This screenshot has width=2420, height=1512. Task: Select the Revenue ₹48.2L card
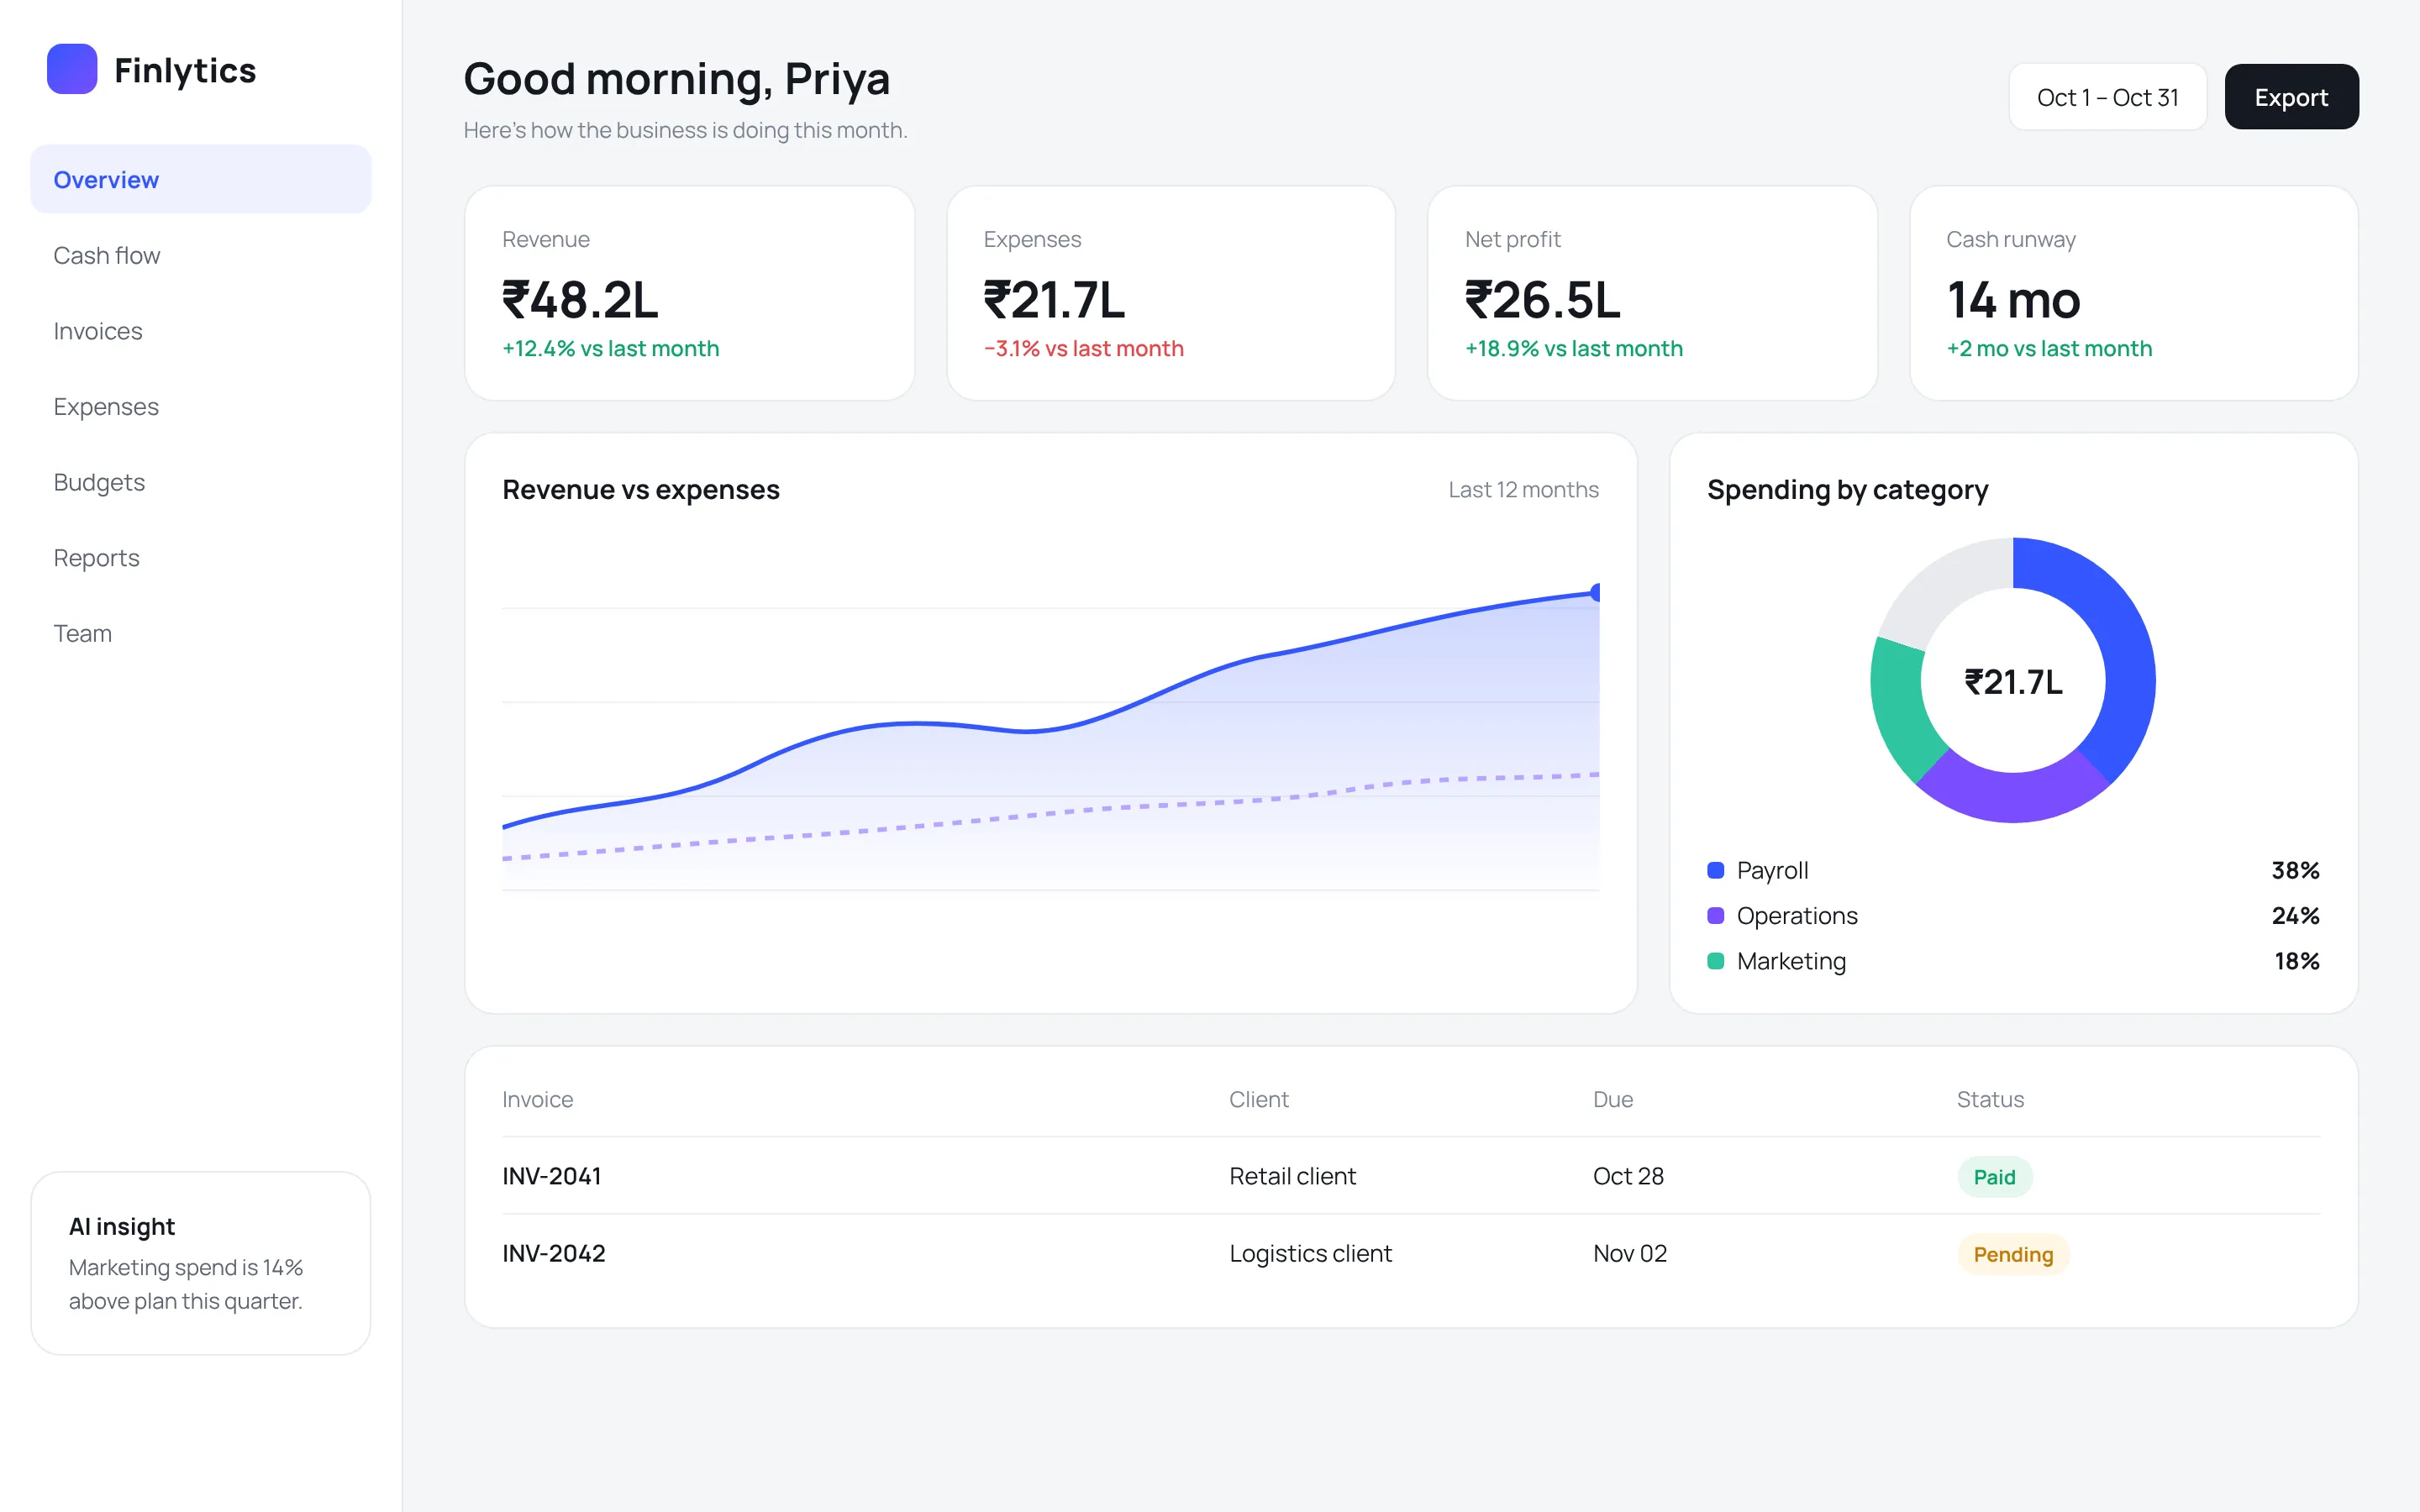click(690, 293)
